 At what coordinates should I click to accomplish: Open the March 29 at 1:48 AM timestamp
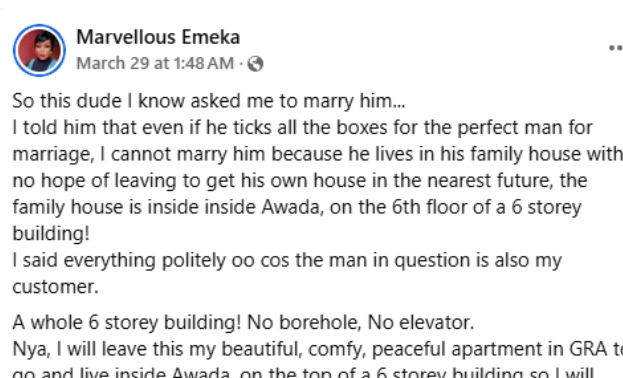(x=155, y=63)
